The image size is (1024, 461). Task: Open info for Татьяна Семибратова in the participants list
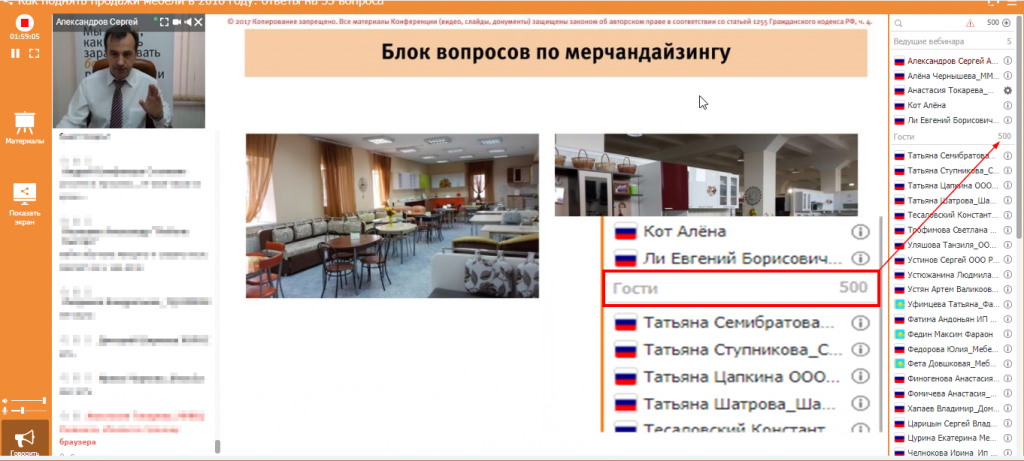(1007, 156)
